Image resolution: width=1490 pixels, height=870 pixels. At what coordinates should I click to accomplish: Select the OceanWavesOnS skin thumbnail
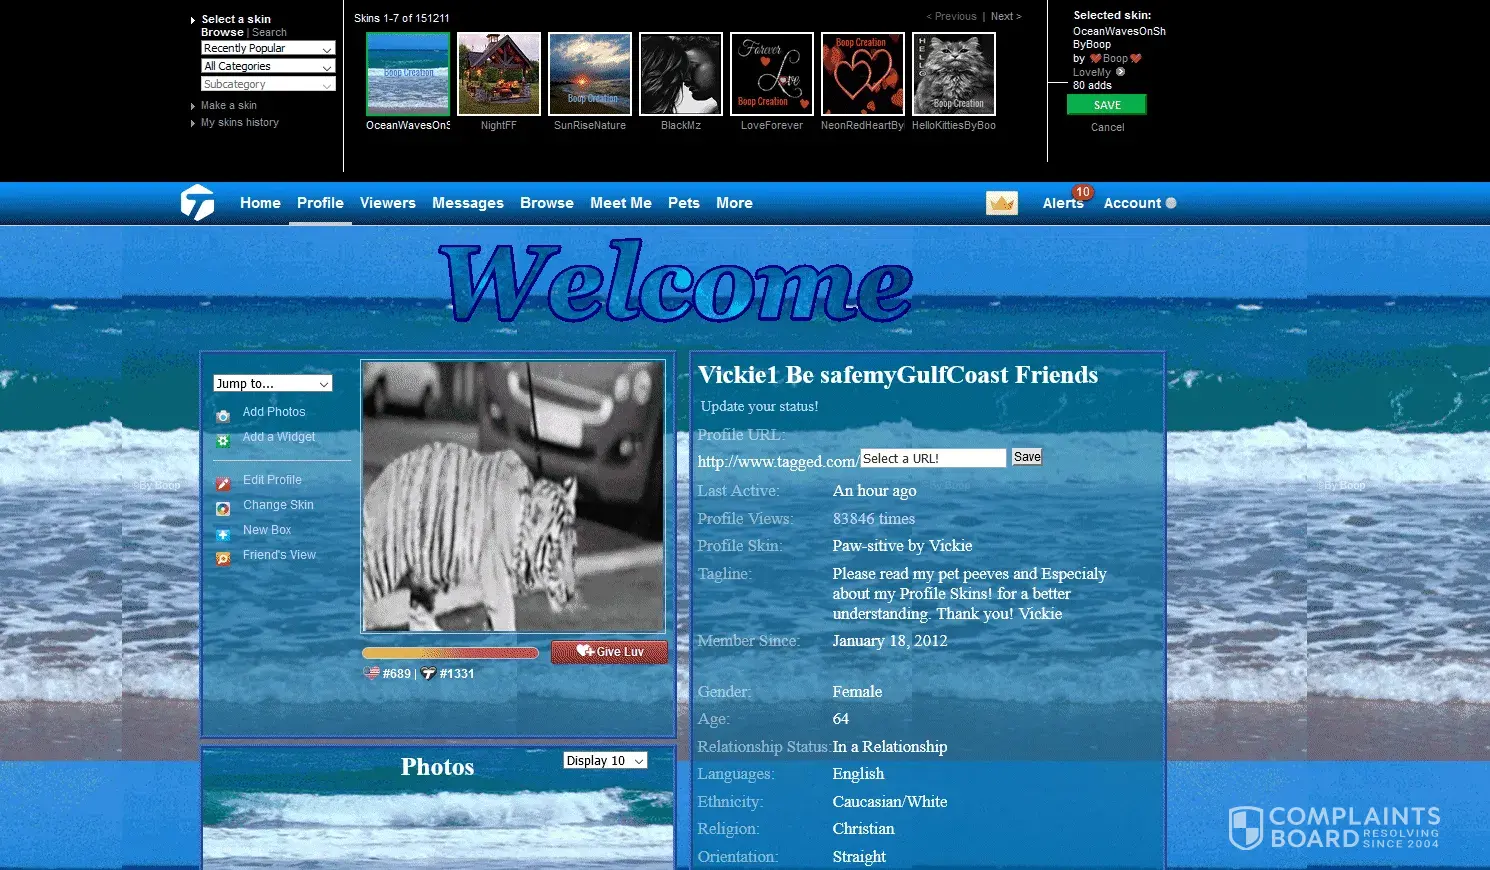point(408,74)
